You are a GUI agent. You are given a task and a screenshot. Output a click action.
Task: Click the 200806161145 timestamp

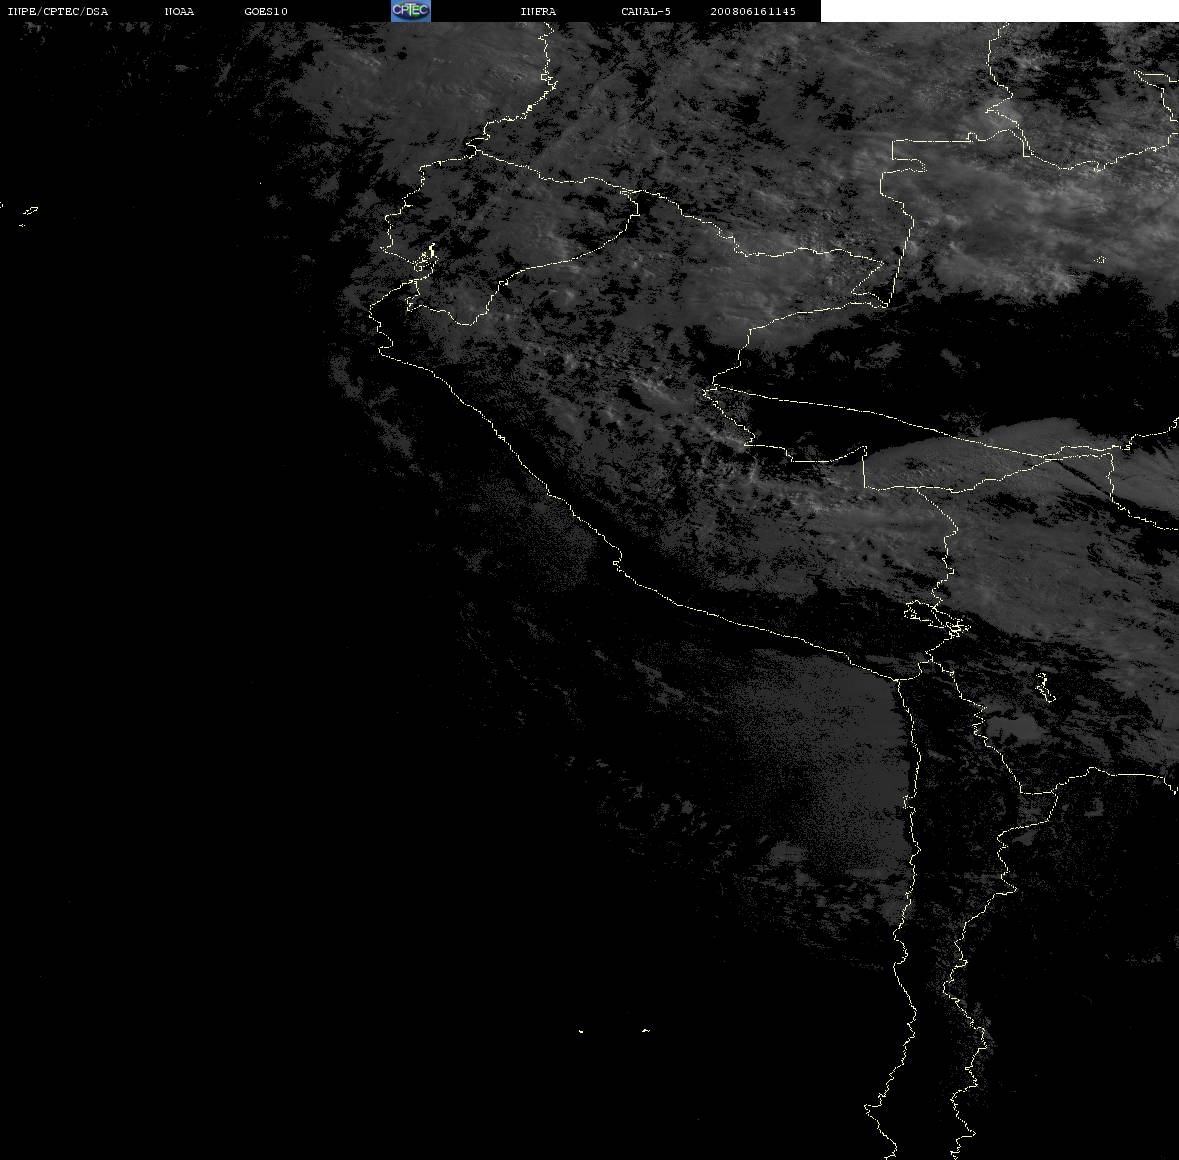pyautogui.click(x=753, y=11)
